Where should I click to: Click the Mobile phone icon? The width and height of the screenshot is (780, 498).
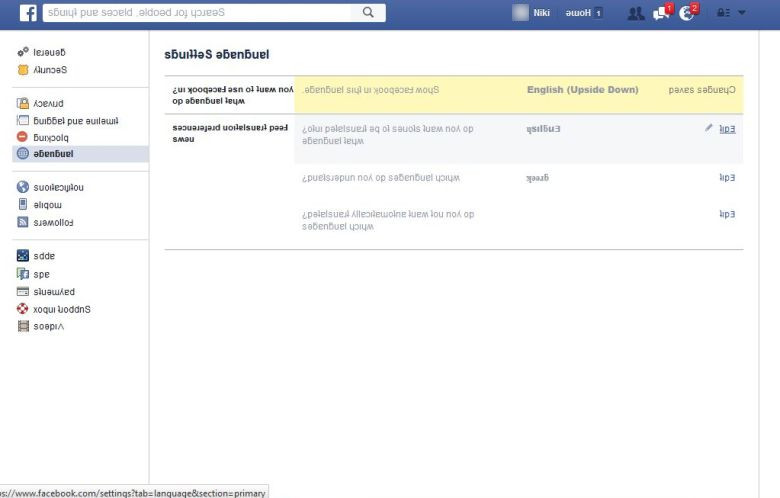23,204
